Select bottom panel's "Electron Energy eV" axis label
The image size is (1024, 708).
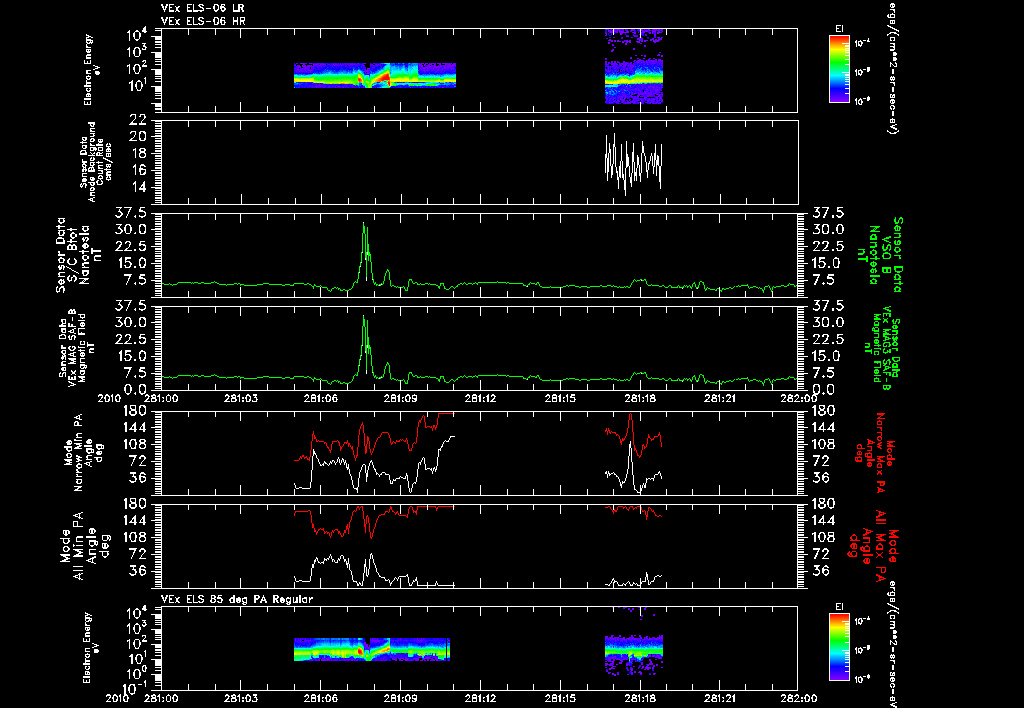click(91, 648)
